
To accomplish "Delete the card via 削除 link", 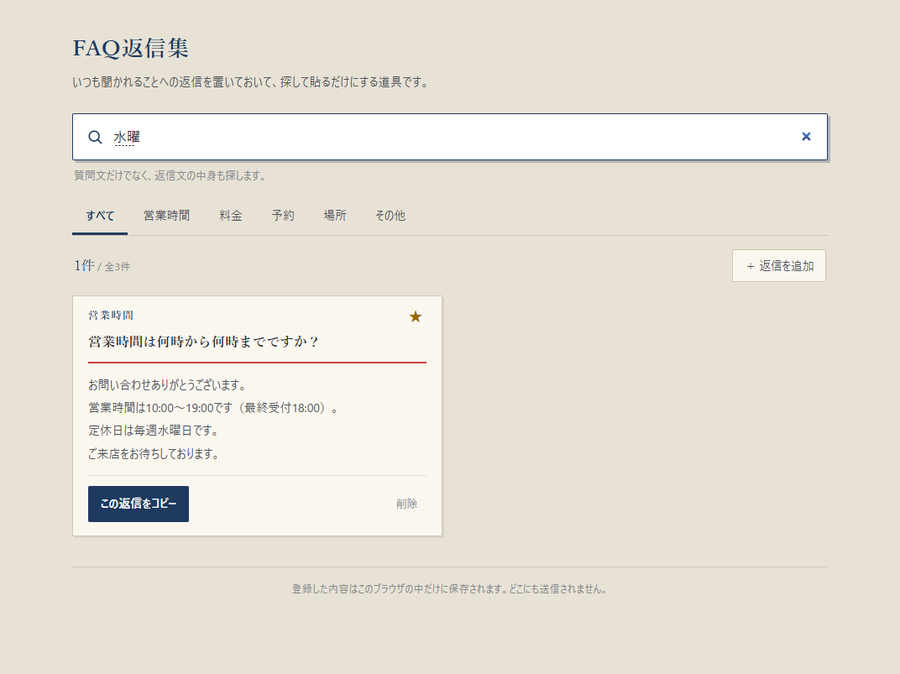I will click(406, 504).
